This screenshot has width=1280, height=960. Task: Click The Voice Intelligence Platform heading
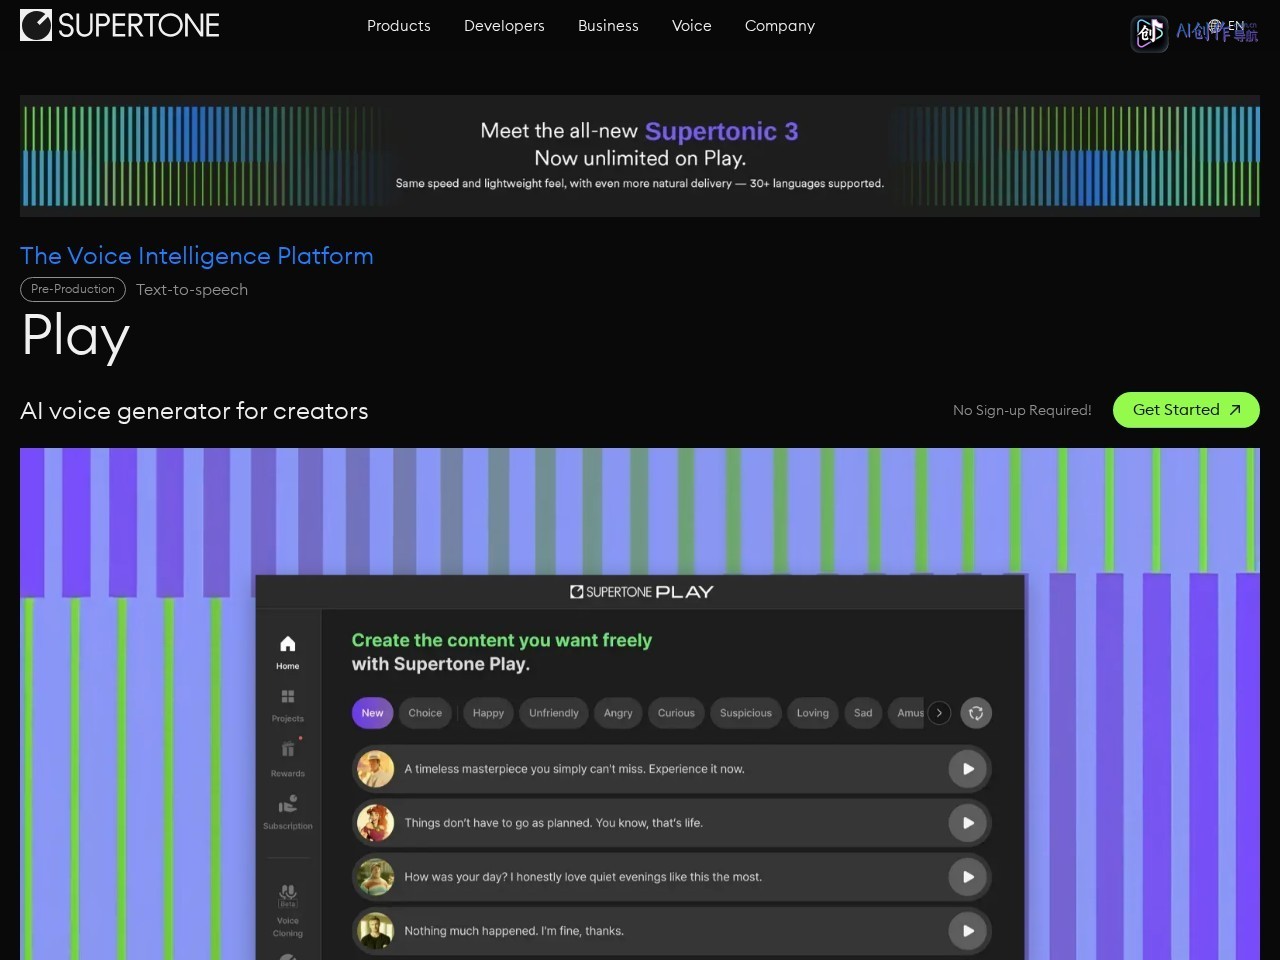197,256
